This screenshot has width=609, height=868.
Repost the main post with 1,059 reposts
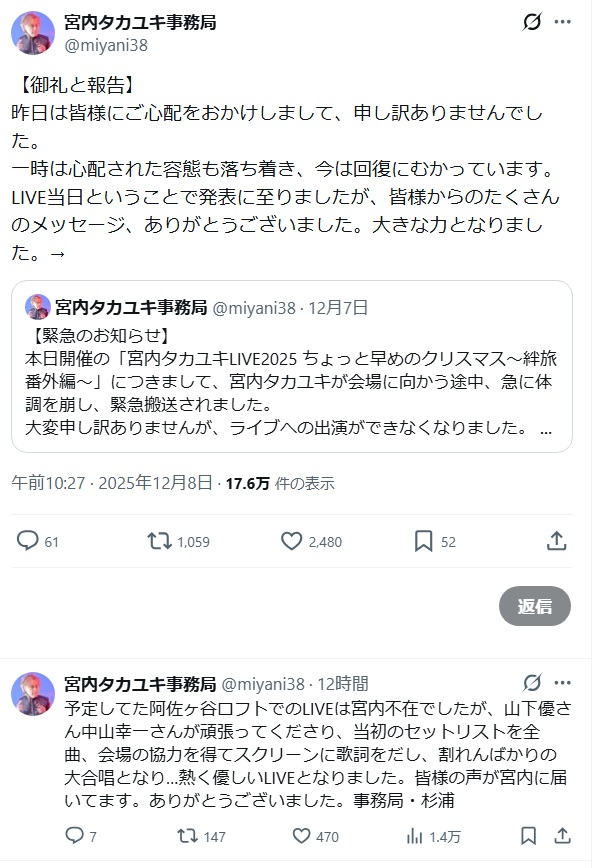point(159,541)
